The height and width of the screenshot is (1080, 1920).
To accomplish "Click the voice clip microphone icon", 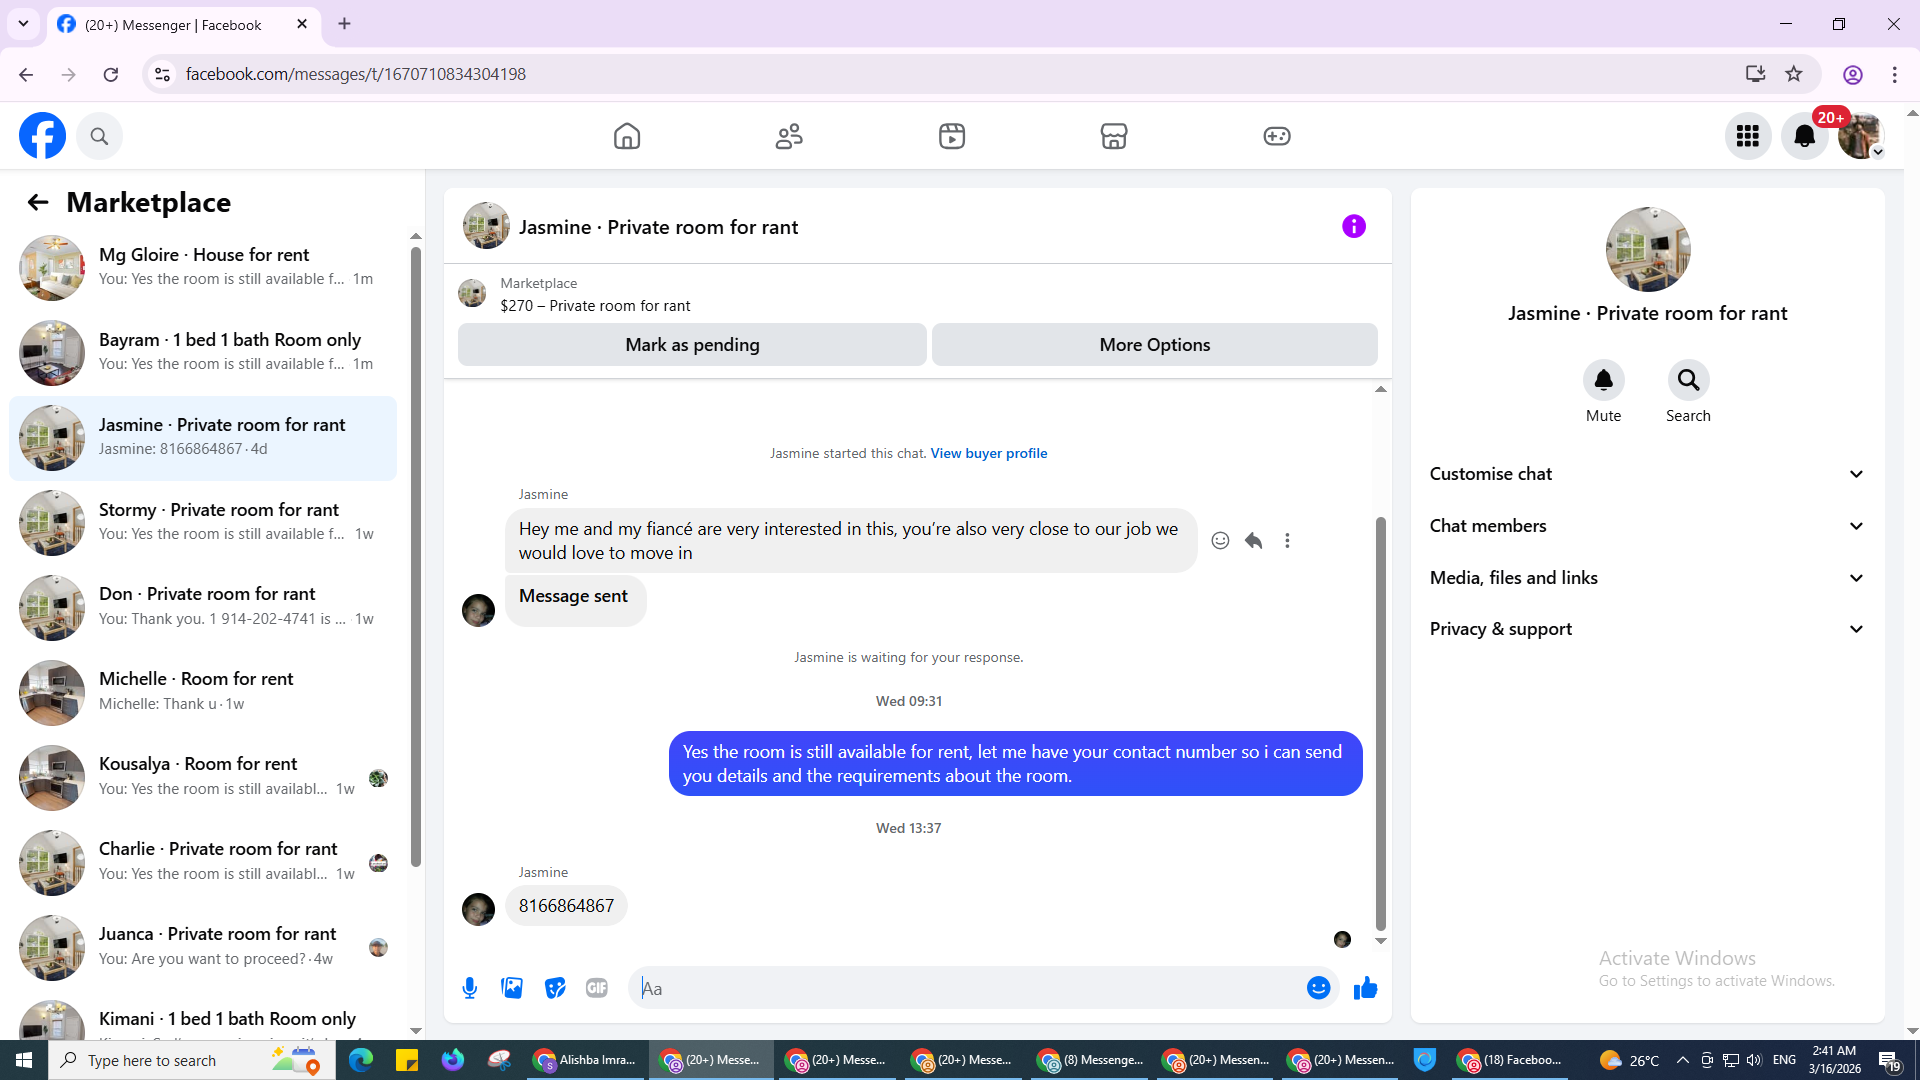I will pyautogui.click(x=469, y=988).
